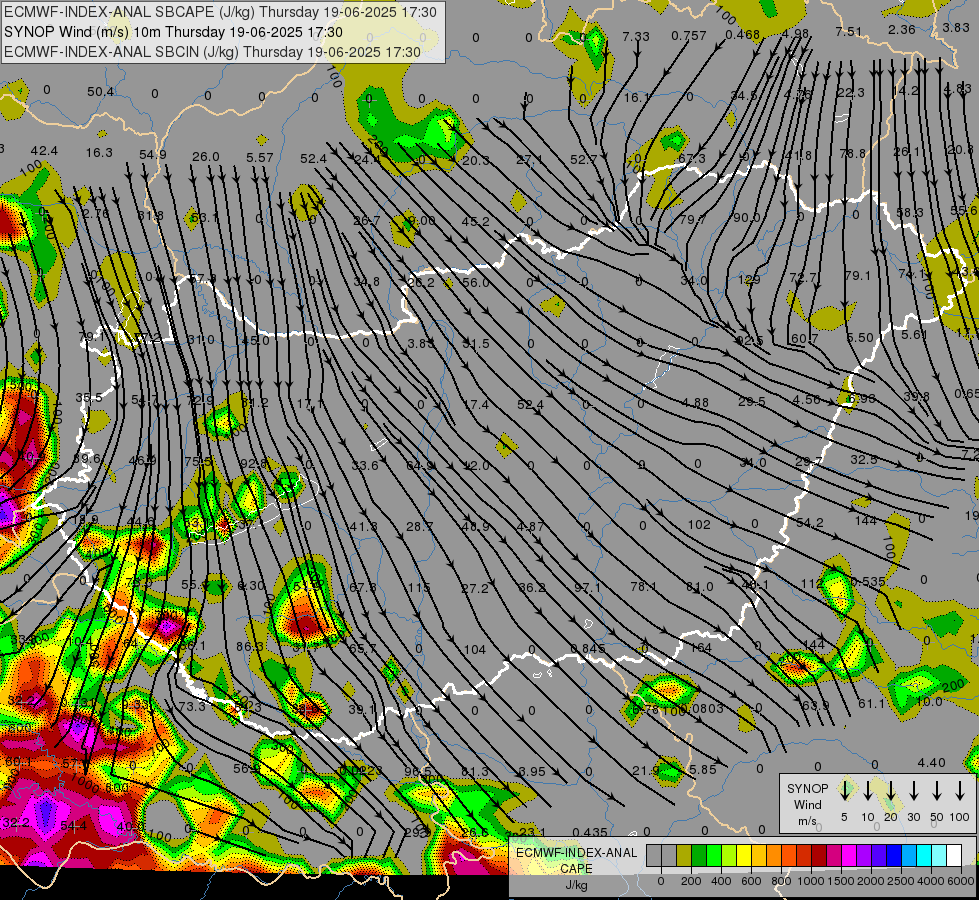The height and width of the screenshot is (900, 979).
Task: Click the map value 0.535
Action: [867, 582]
